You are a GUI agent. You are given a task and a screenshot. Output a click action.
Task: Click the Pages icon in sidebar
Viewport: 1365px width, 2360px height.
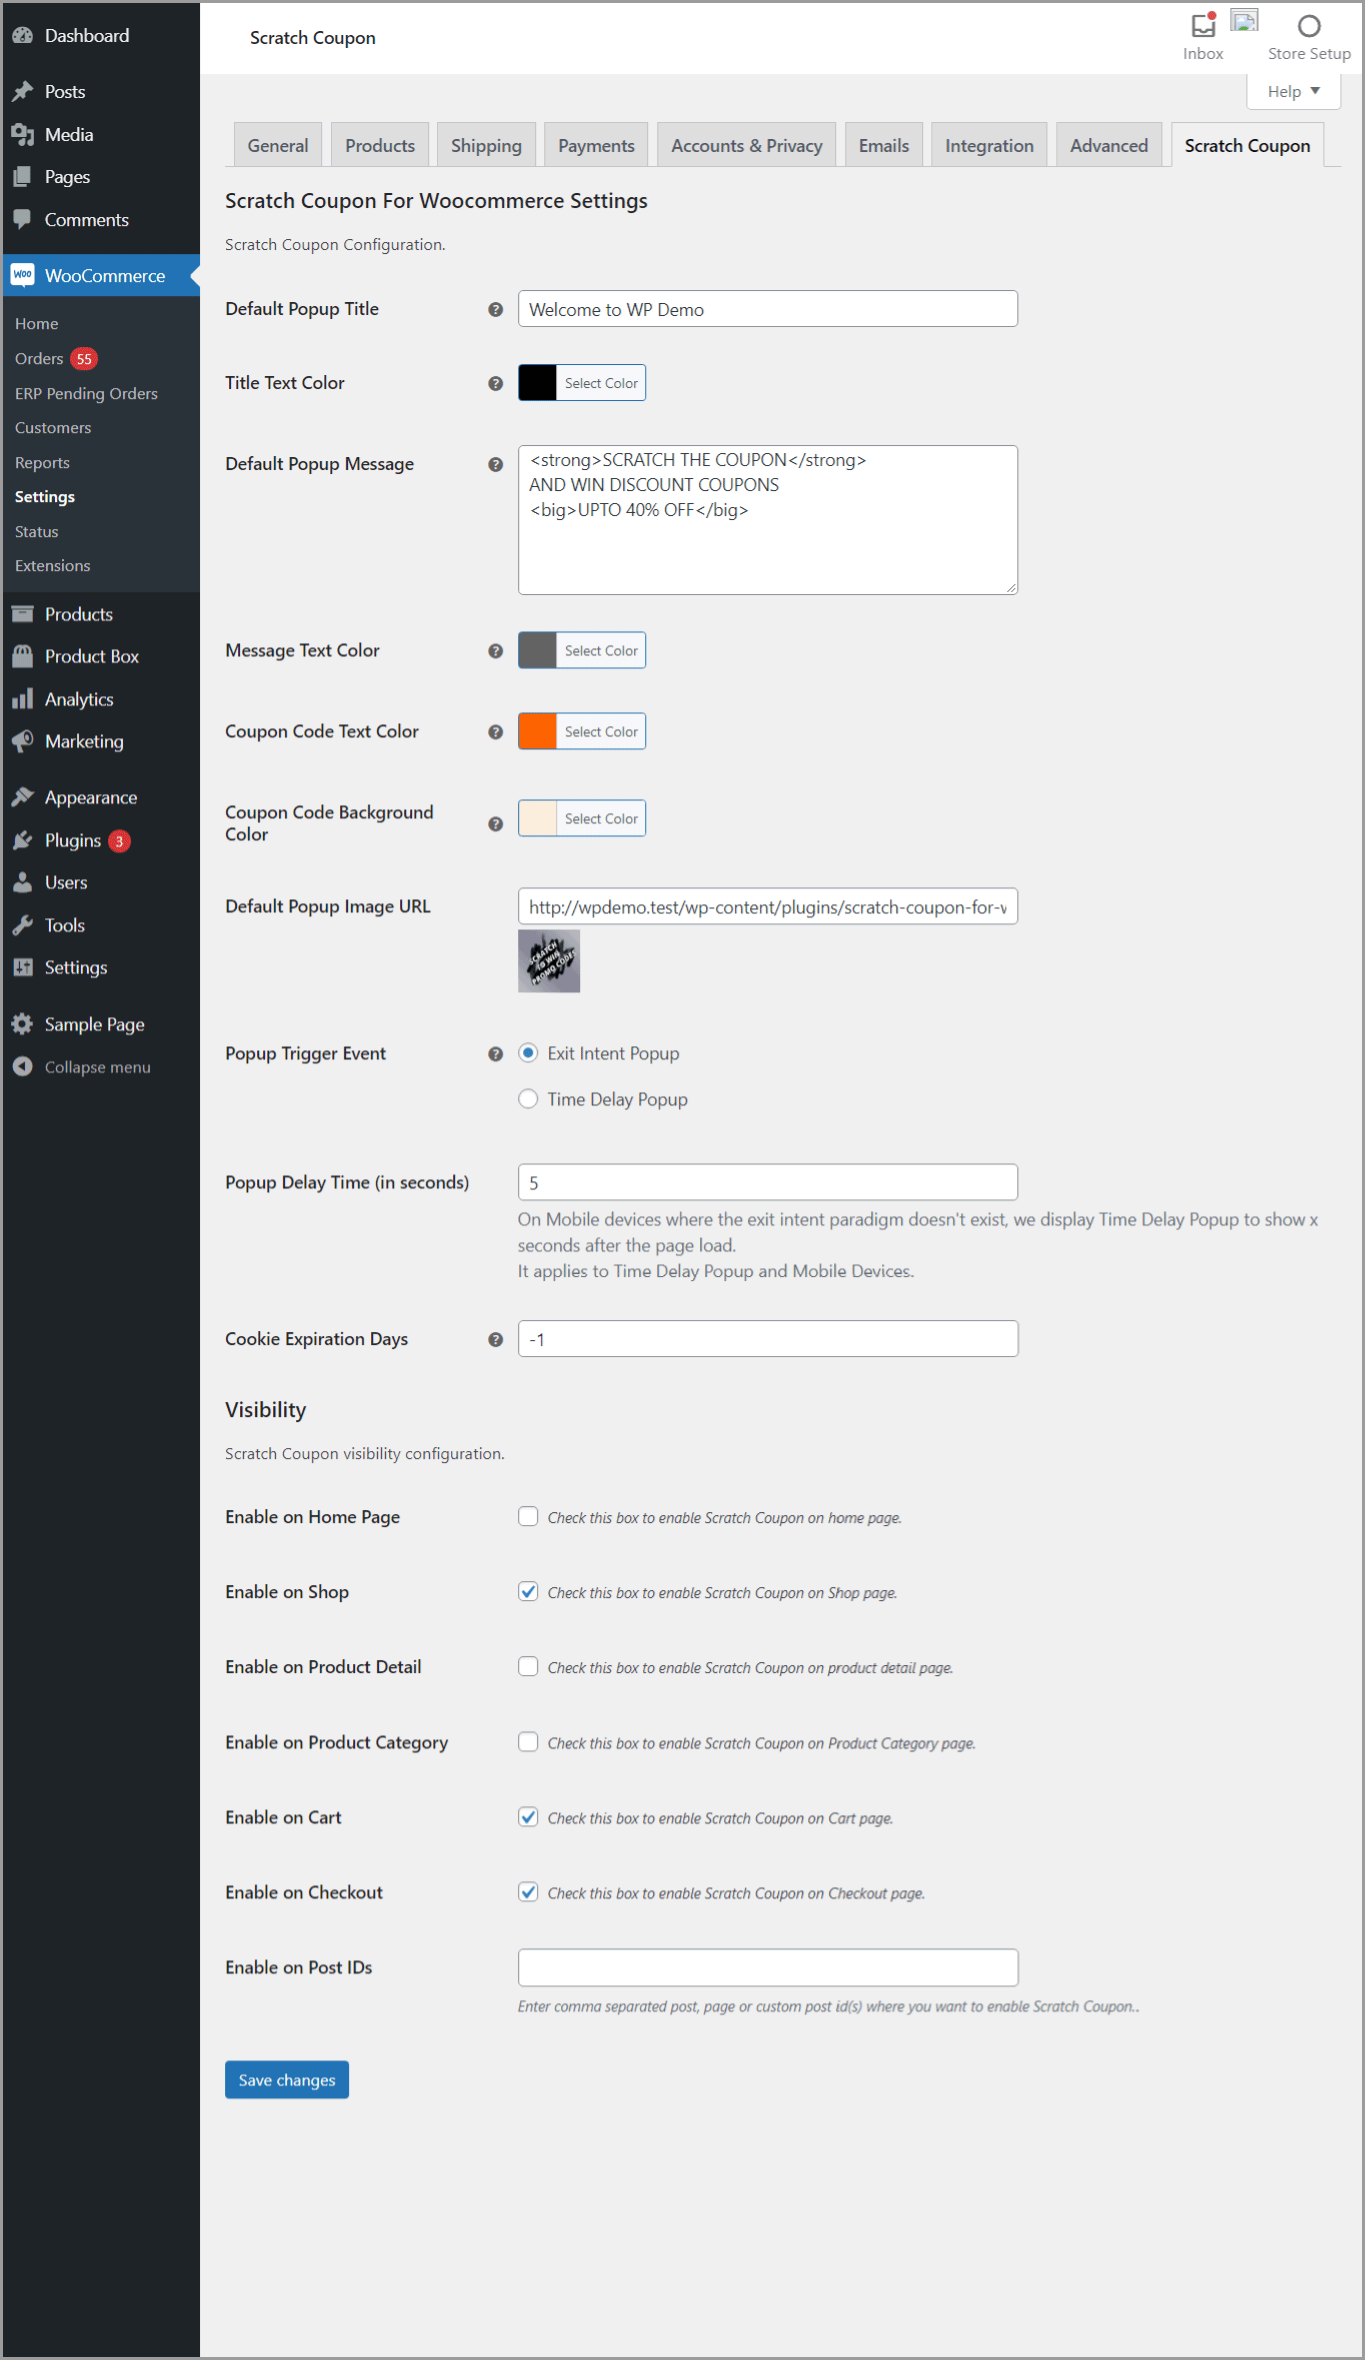[22, 177]
